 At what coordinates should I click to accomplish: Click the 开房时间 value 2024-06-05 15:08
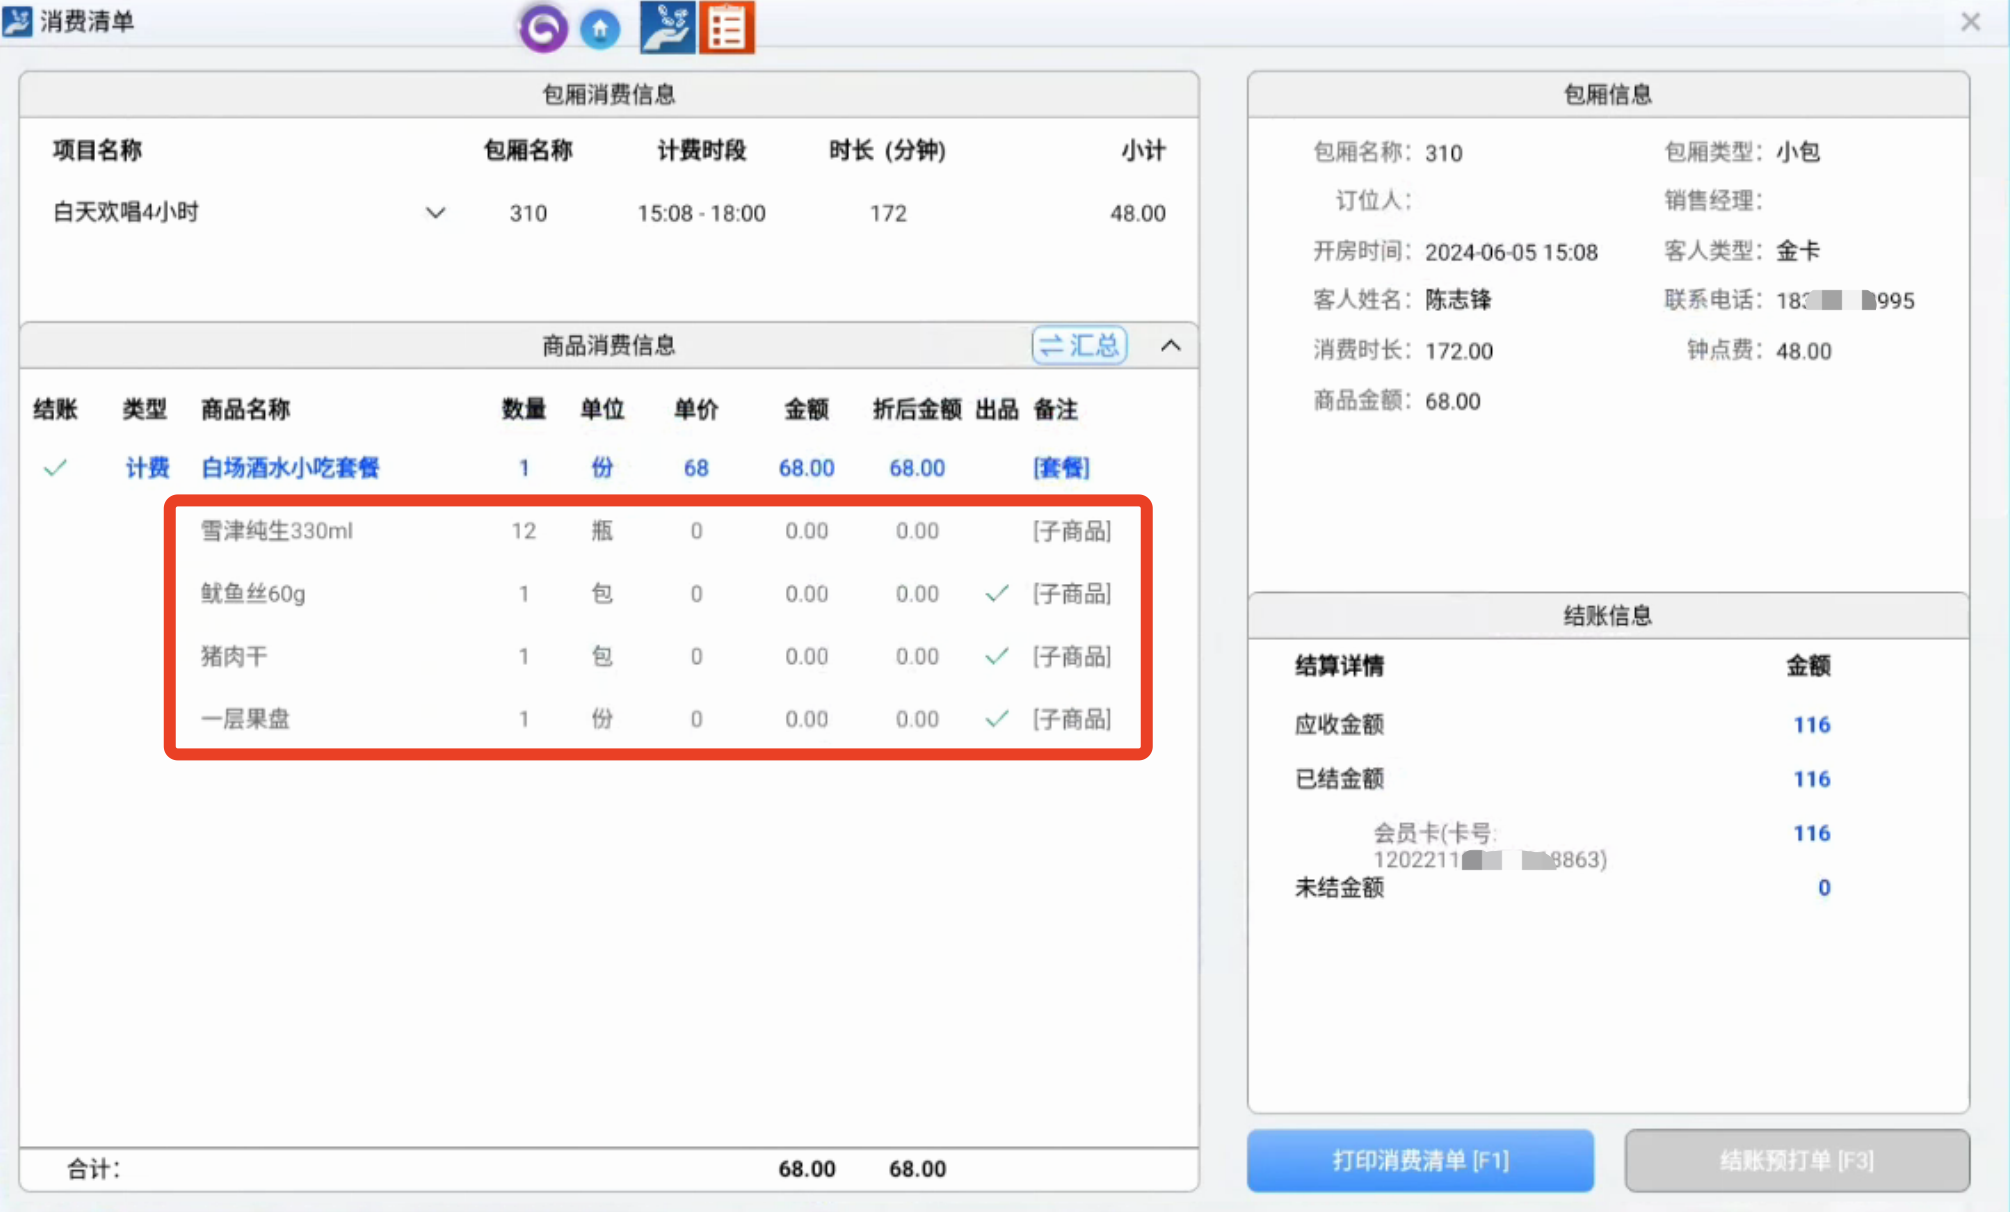click(x=1511, y=252)
